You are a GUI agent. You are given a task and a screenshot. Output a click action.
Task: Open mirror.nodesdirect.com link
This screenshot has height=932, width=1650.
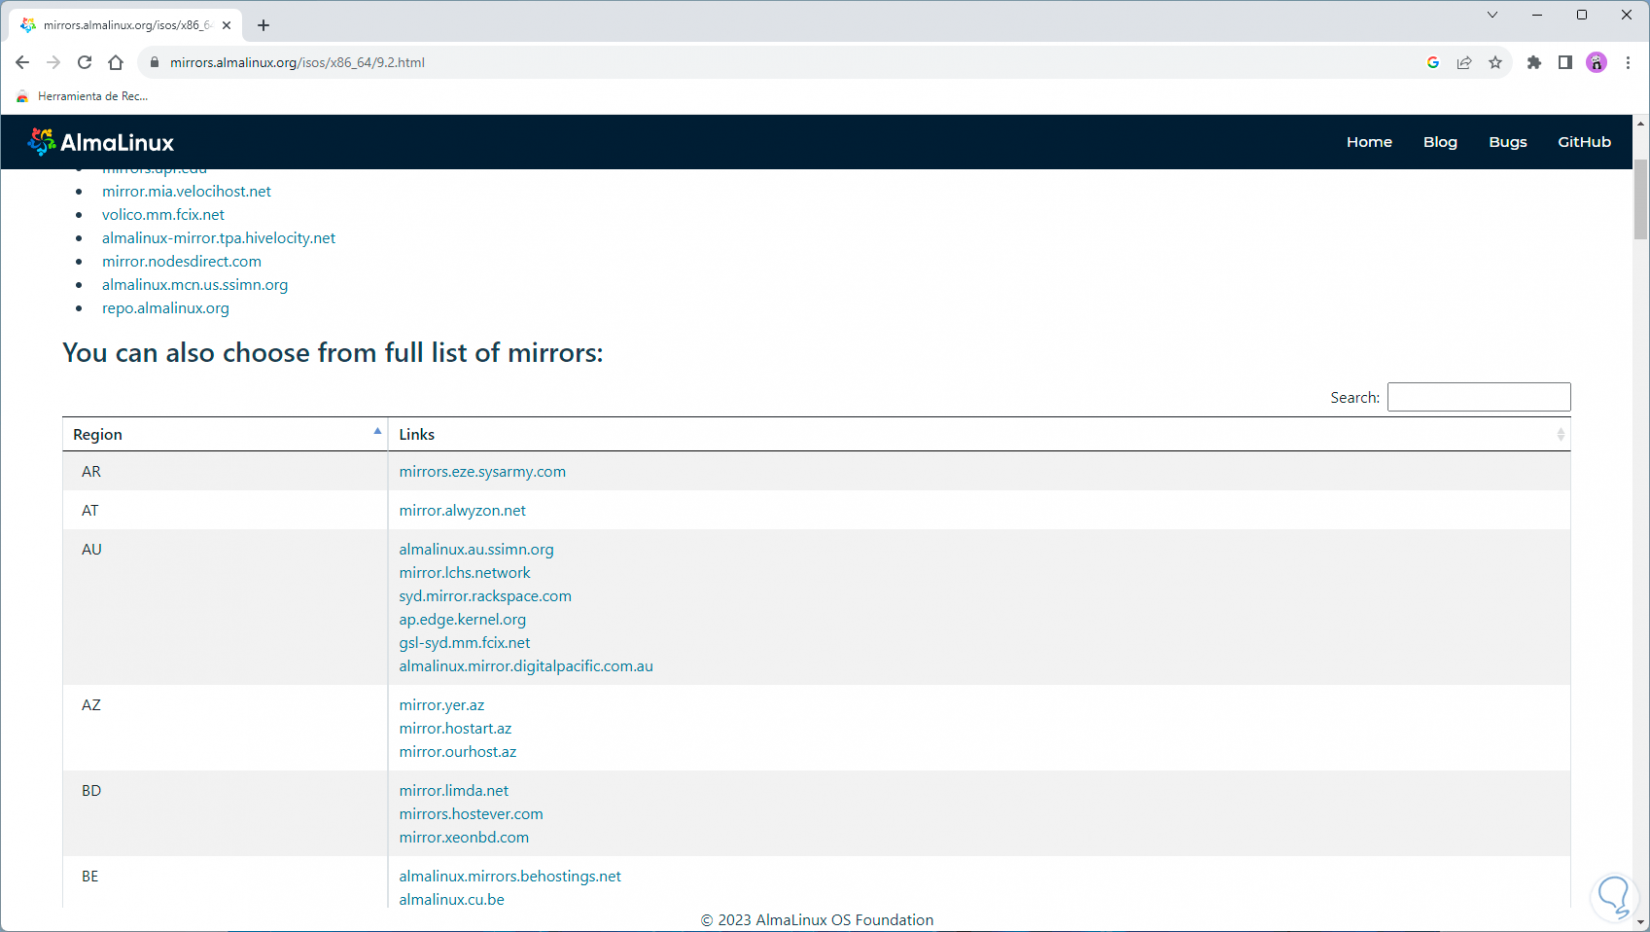point(181,261)
